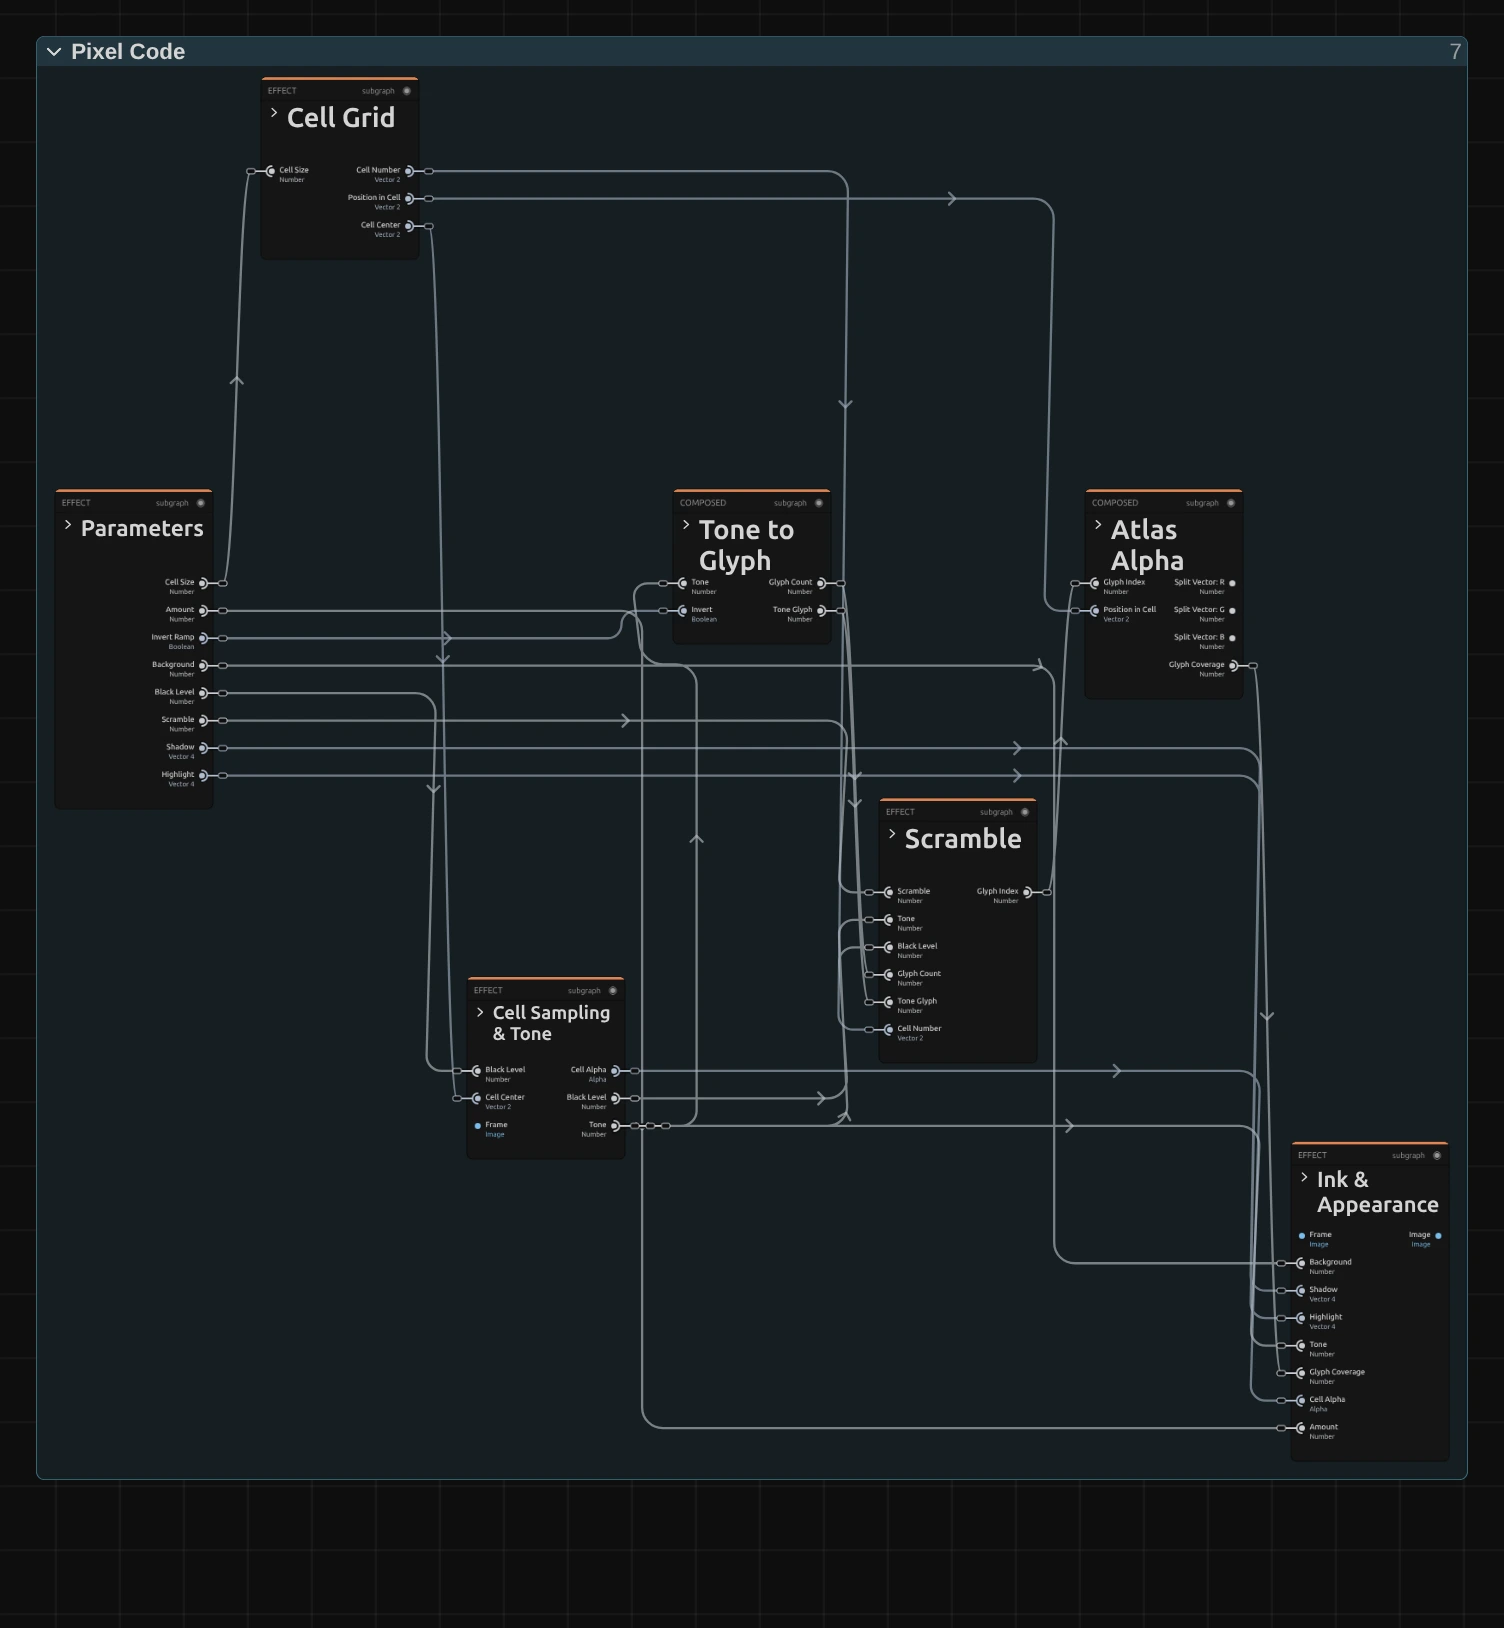Click Parameters' Background output port

(x=203, y=666)
